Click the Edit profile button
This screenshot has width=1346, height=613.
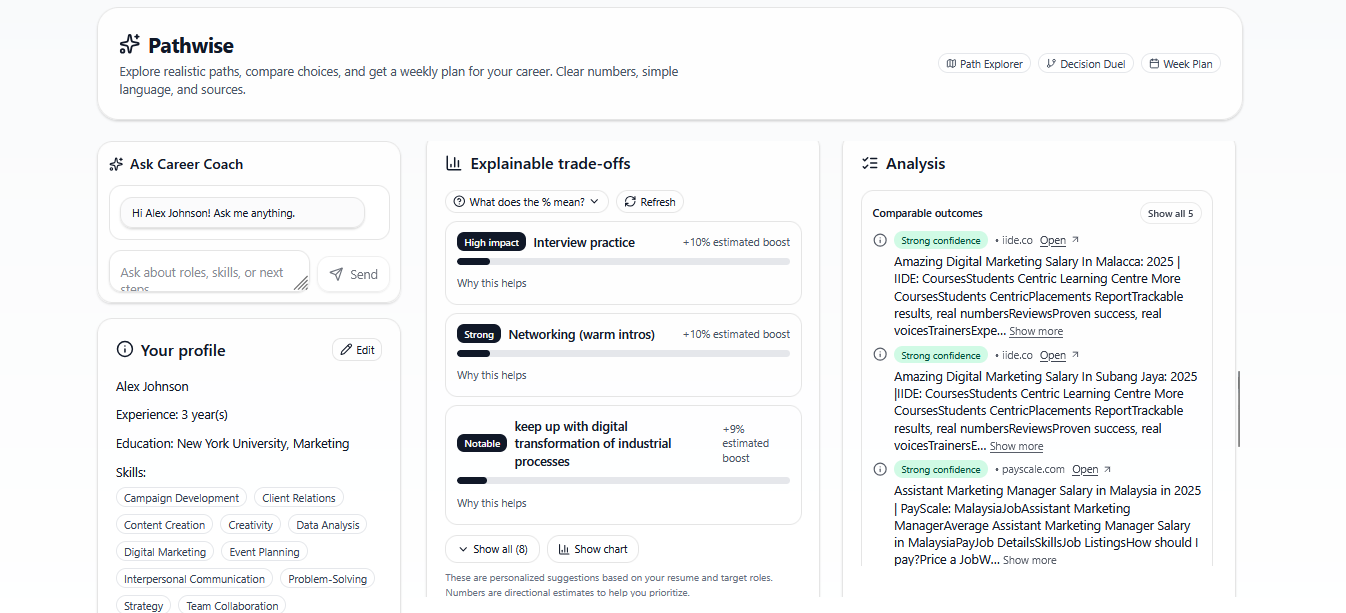point(357,350)
